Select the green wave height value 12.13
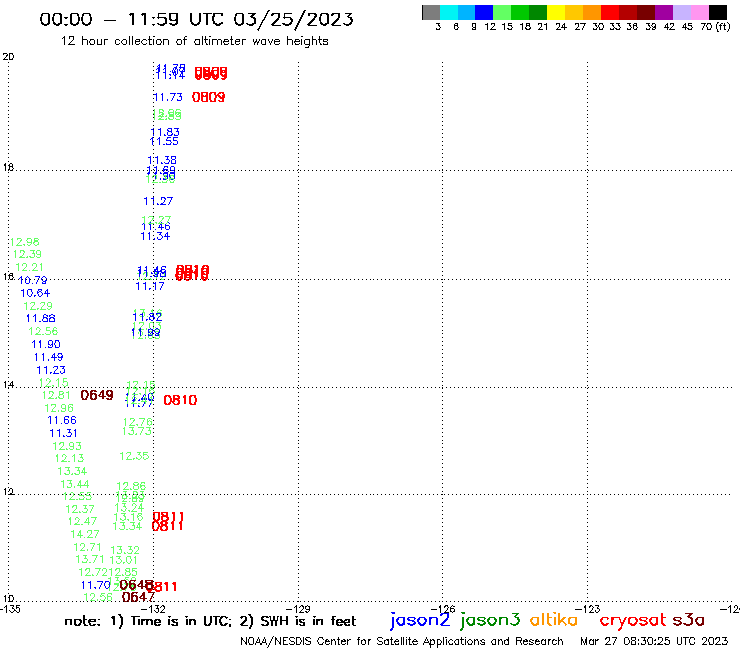 point(69,458)
